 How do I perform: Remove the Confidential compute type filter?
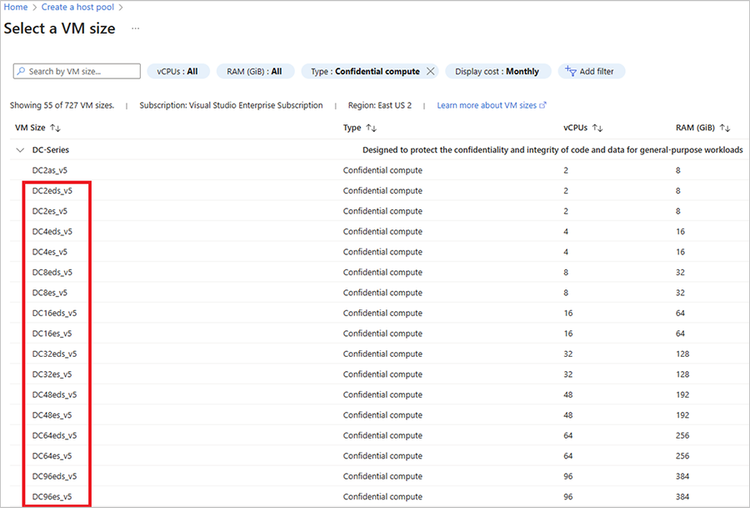[431, 72]
